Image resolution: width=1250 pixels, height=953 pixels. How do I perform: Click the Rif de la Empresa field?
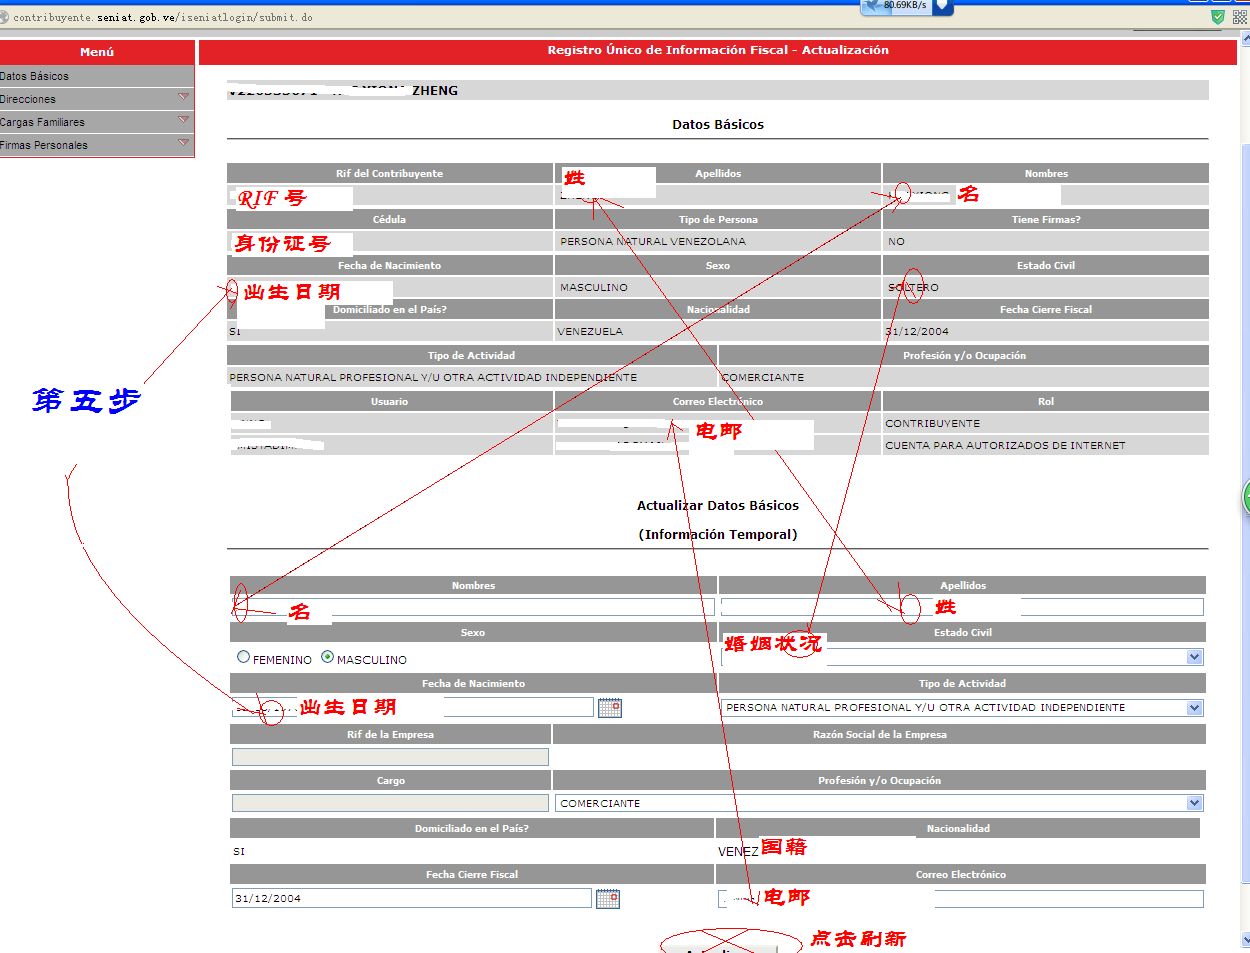click(390, 757)
